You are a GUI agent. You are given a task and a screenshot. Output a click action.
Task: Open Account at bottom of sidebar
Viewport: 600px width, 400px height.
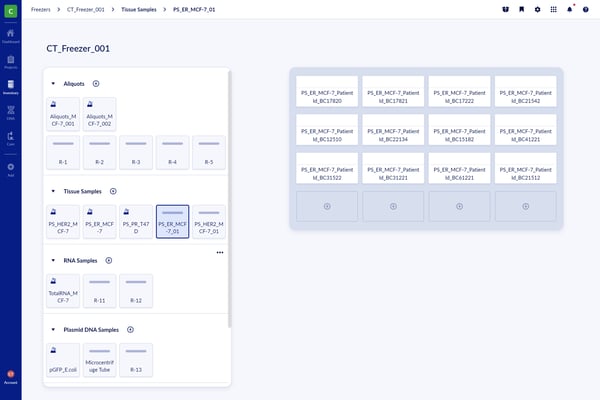[10, 376]
